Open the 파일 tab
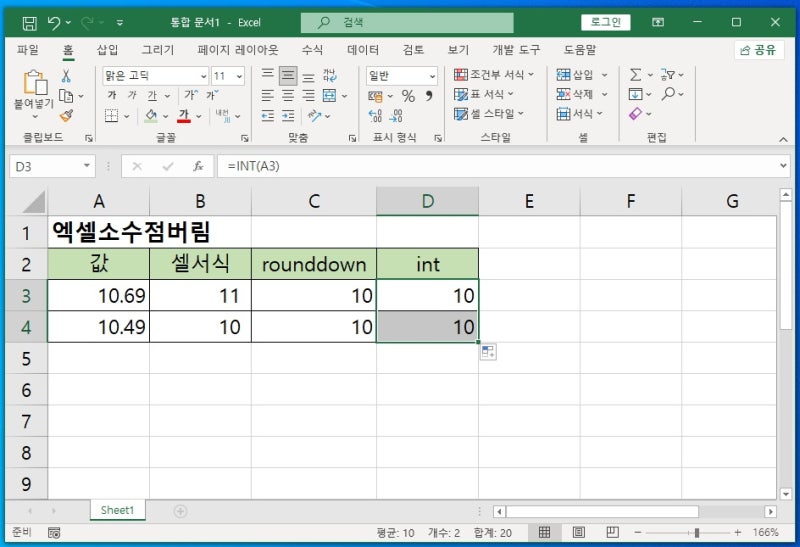The height and width of the screenshot is (547, 800). pos(28,49)
